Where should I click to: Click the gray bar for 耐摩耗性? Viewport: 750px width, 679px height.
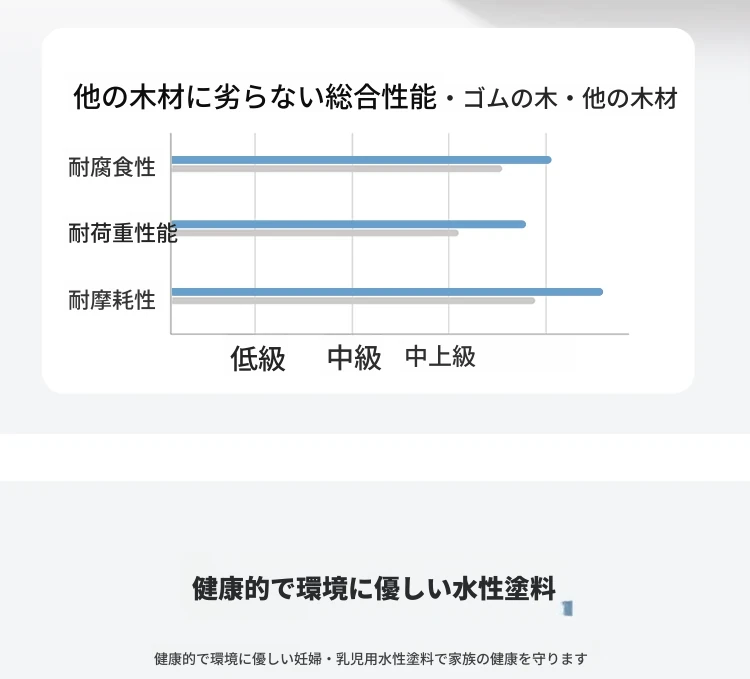(353, 301)
